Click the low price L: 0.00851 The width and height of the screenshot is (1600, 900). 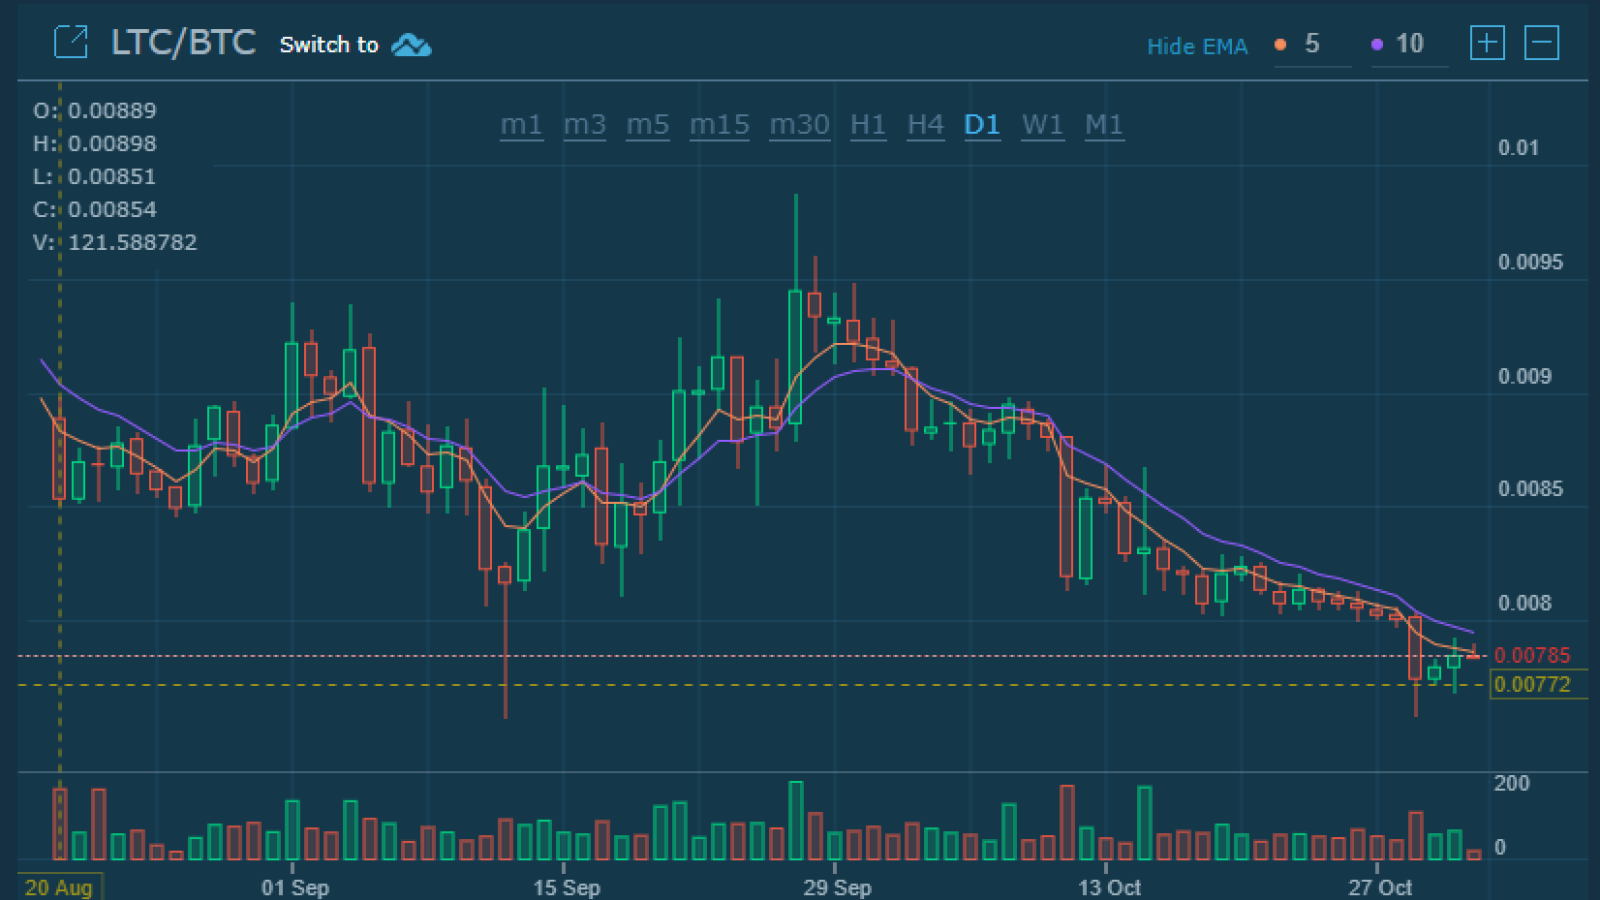95,177
